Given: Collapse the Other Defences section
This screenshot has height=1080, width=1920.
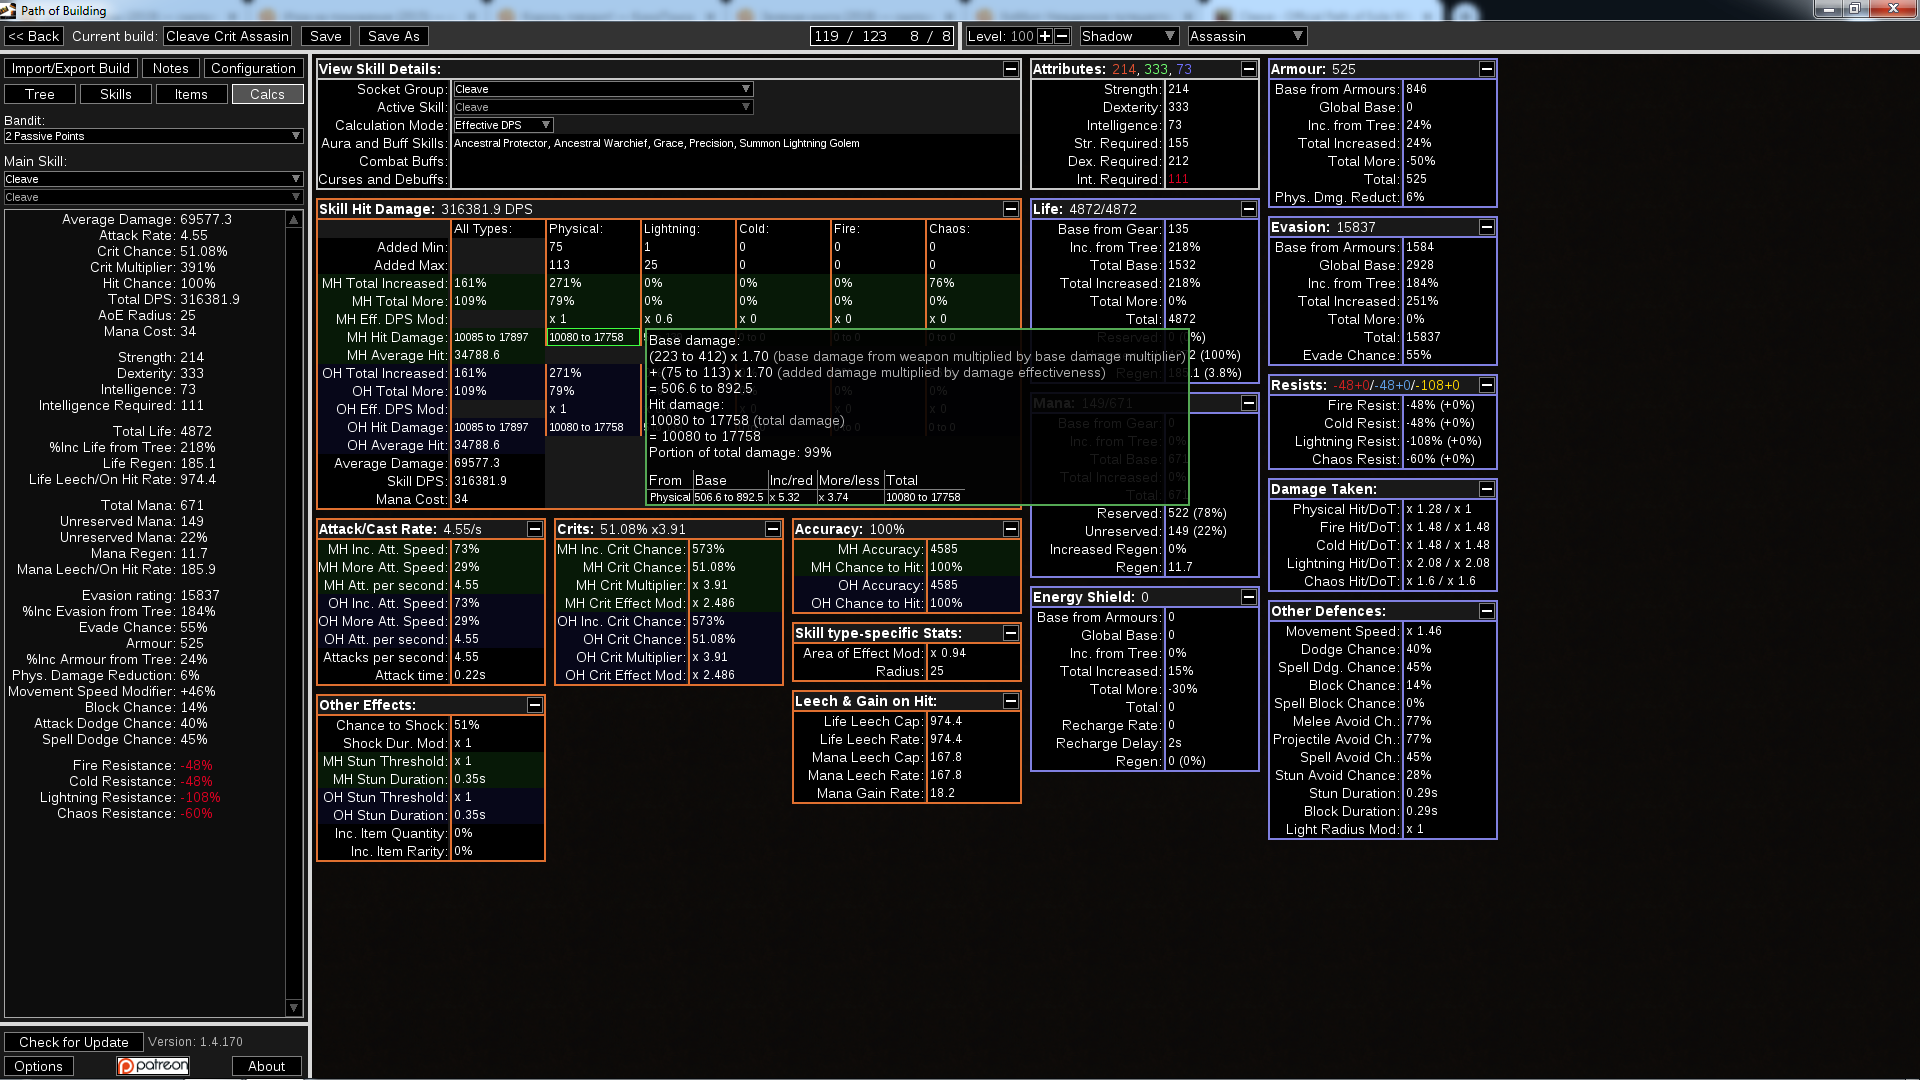Looking at the screenshot, I should tap(1486, 611).
